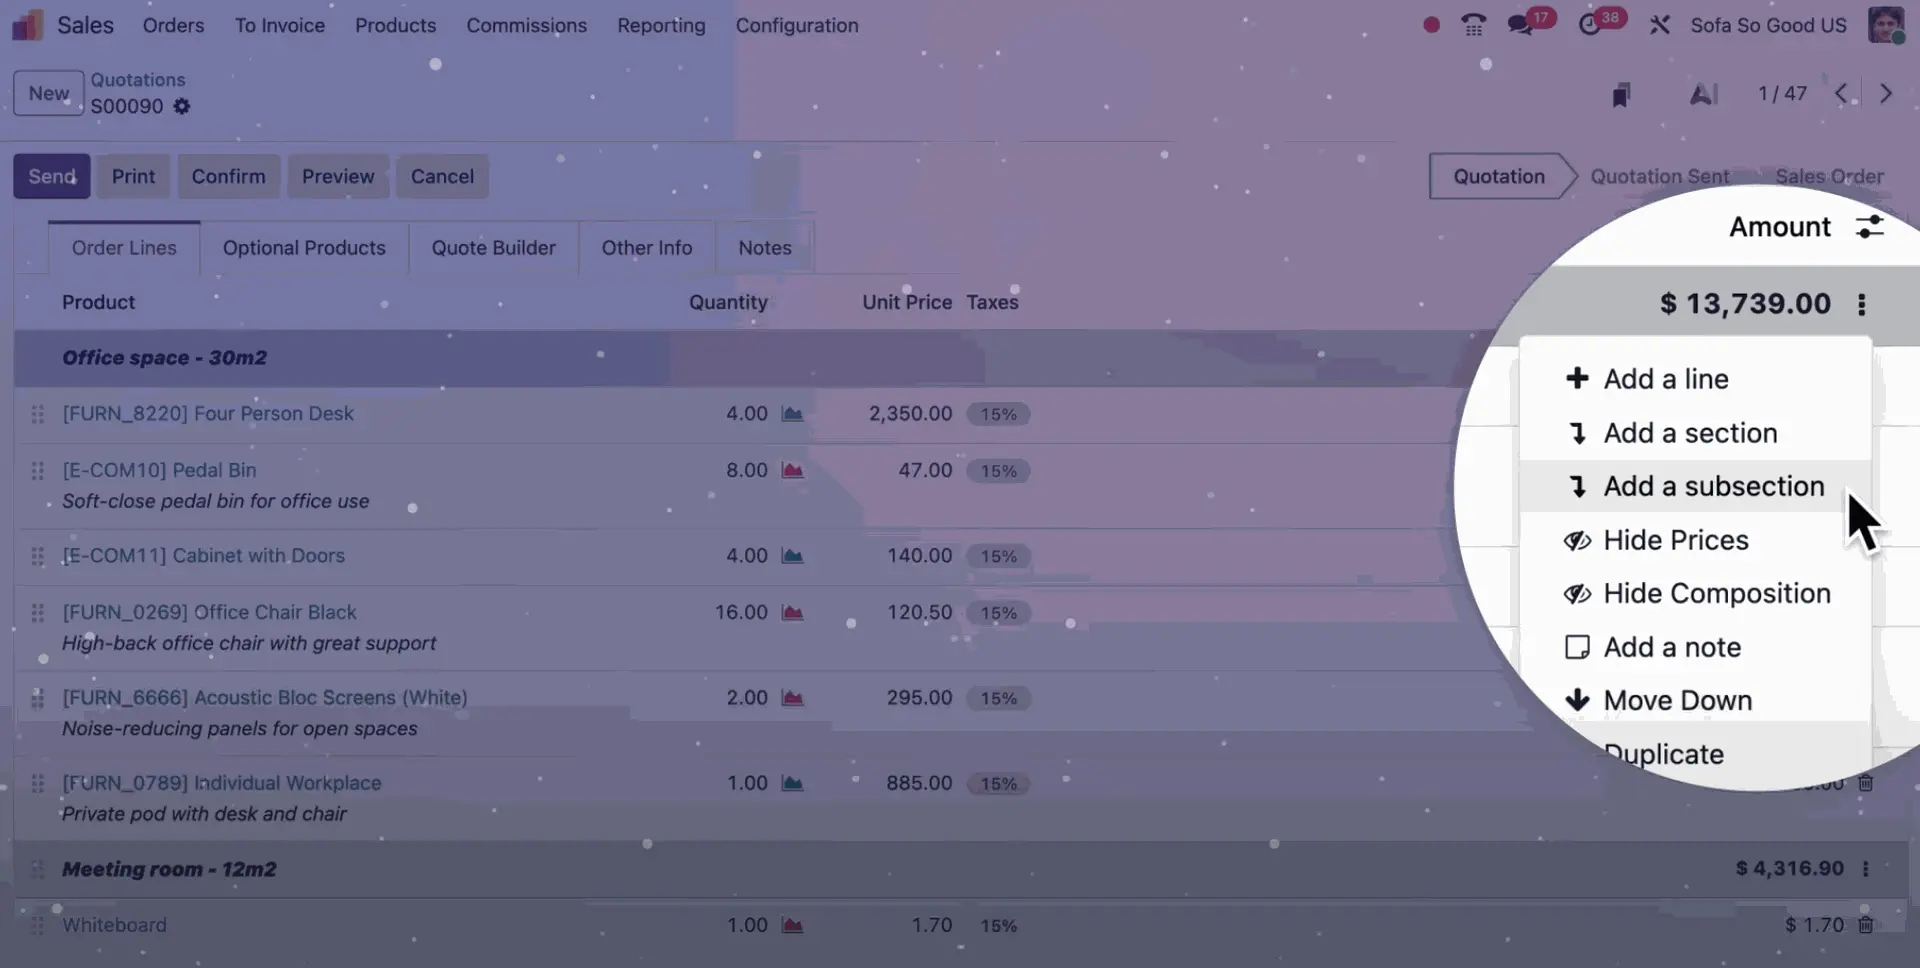The width and height of the screenshot is (1920, 968).
Task: Open the To Invoice menu
Action: point(280,25)
